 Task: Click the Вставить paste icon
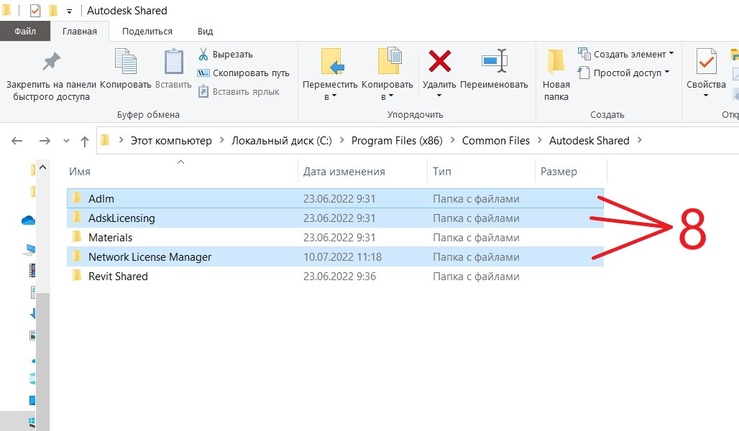pos(173,61)
